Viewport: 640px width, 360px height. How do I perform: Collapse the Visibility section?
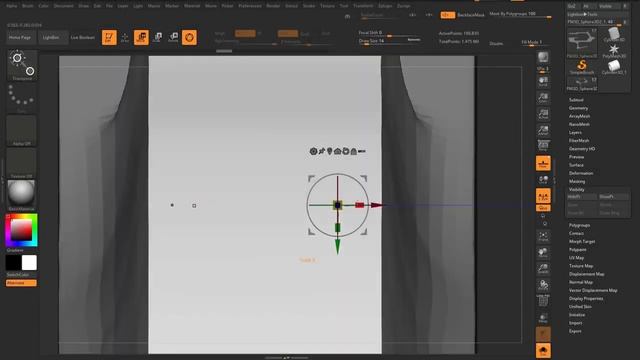pos(577,189)
